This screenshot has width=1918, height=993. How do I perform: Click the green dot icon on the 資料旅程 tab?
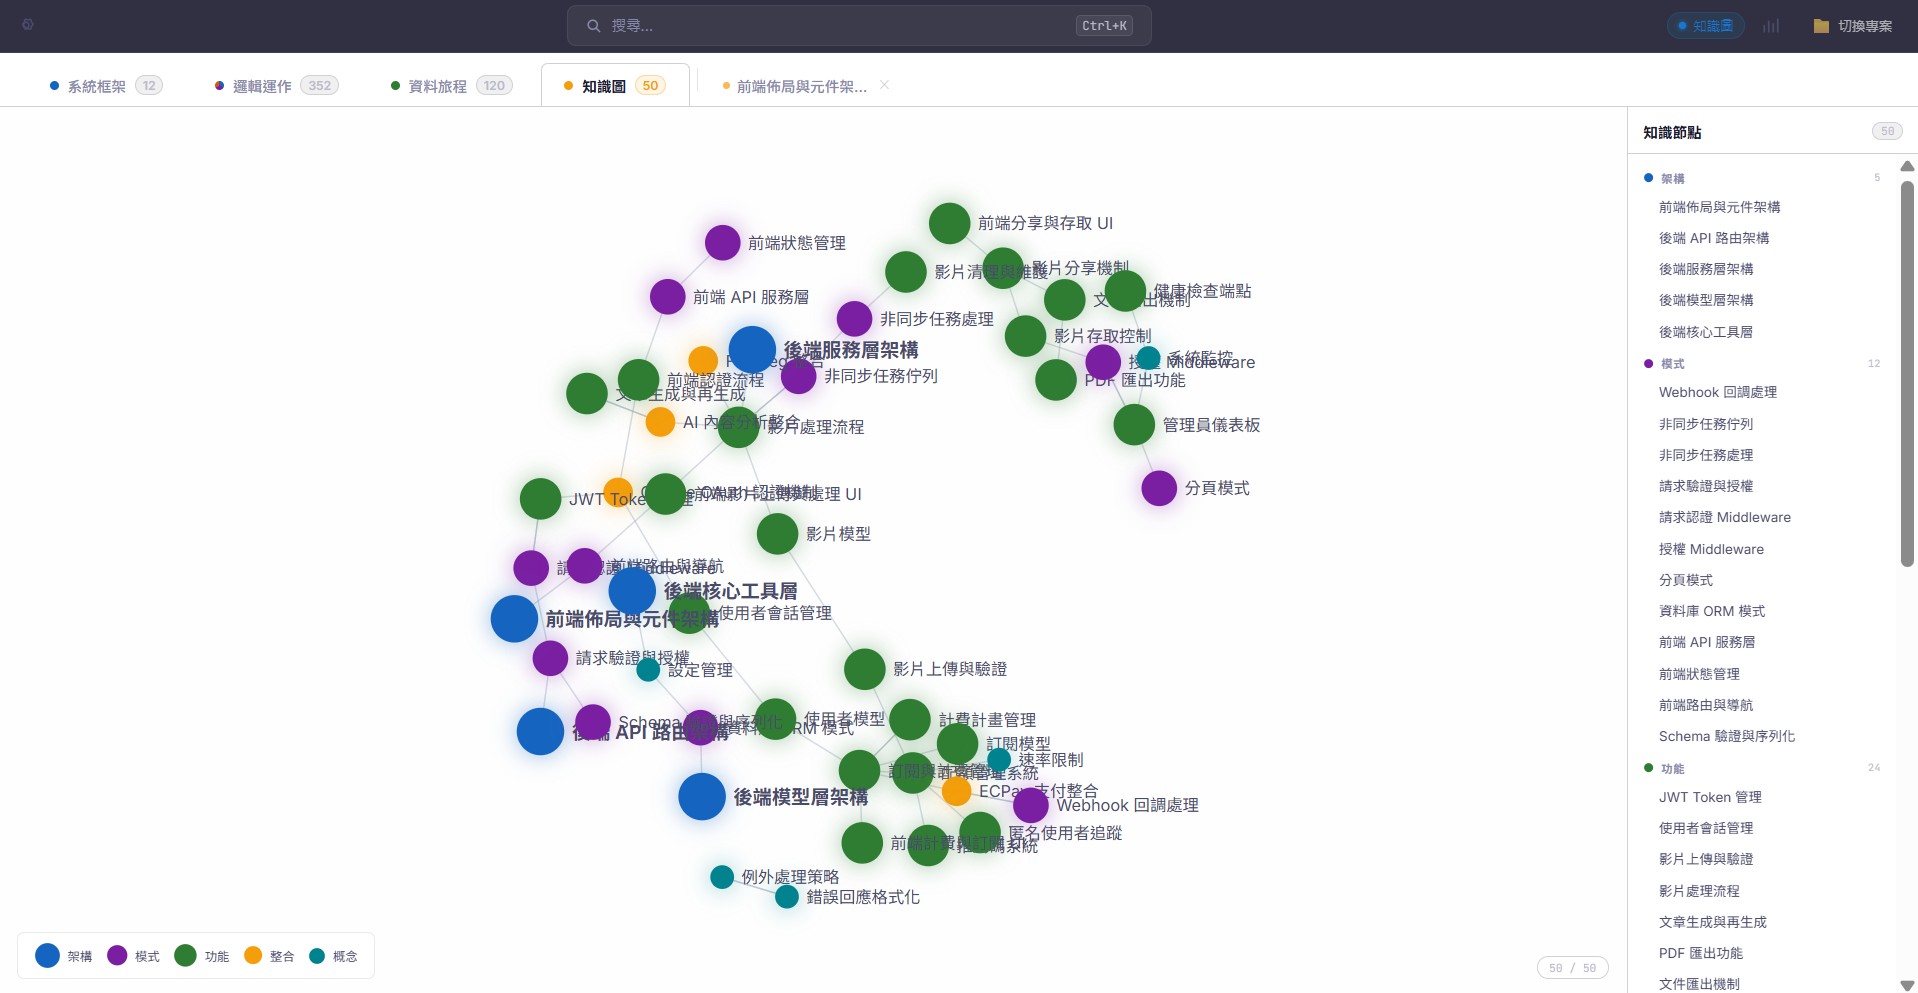pos(394,86)
